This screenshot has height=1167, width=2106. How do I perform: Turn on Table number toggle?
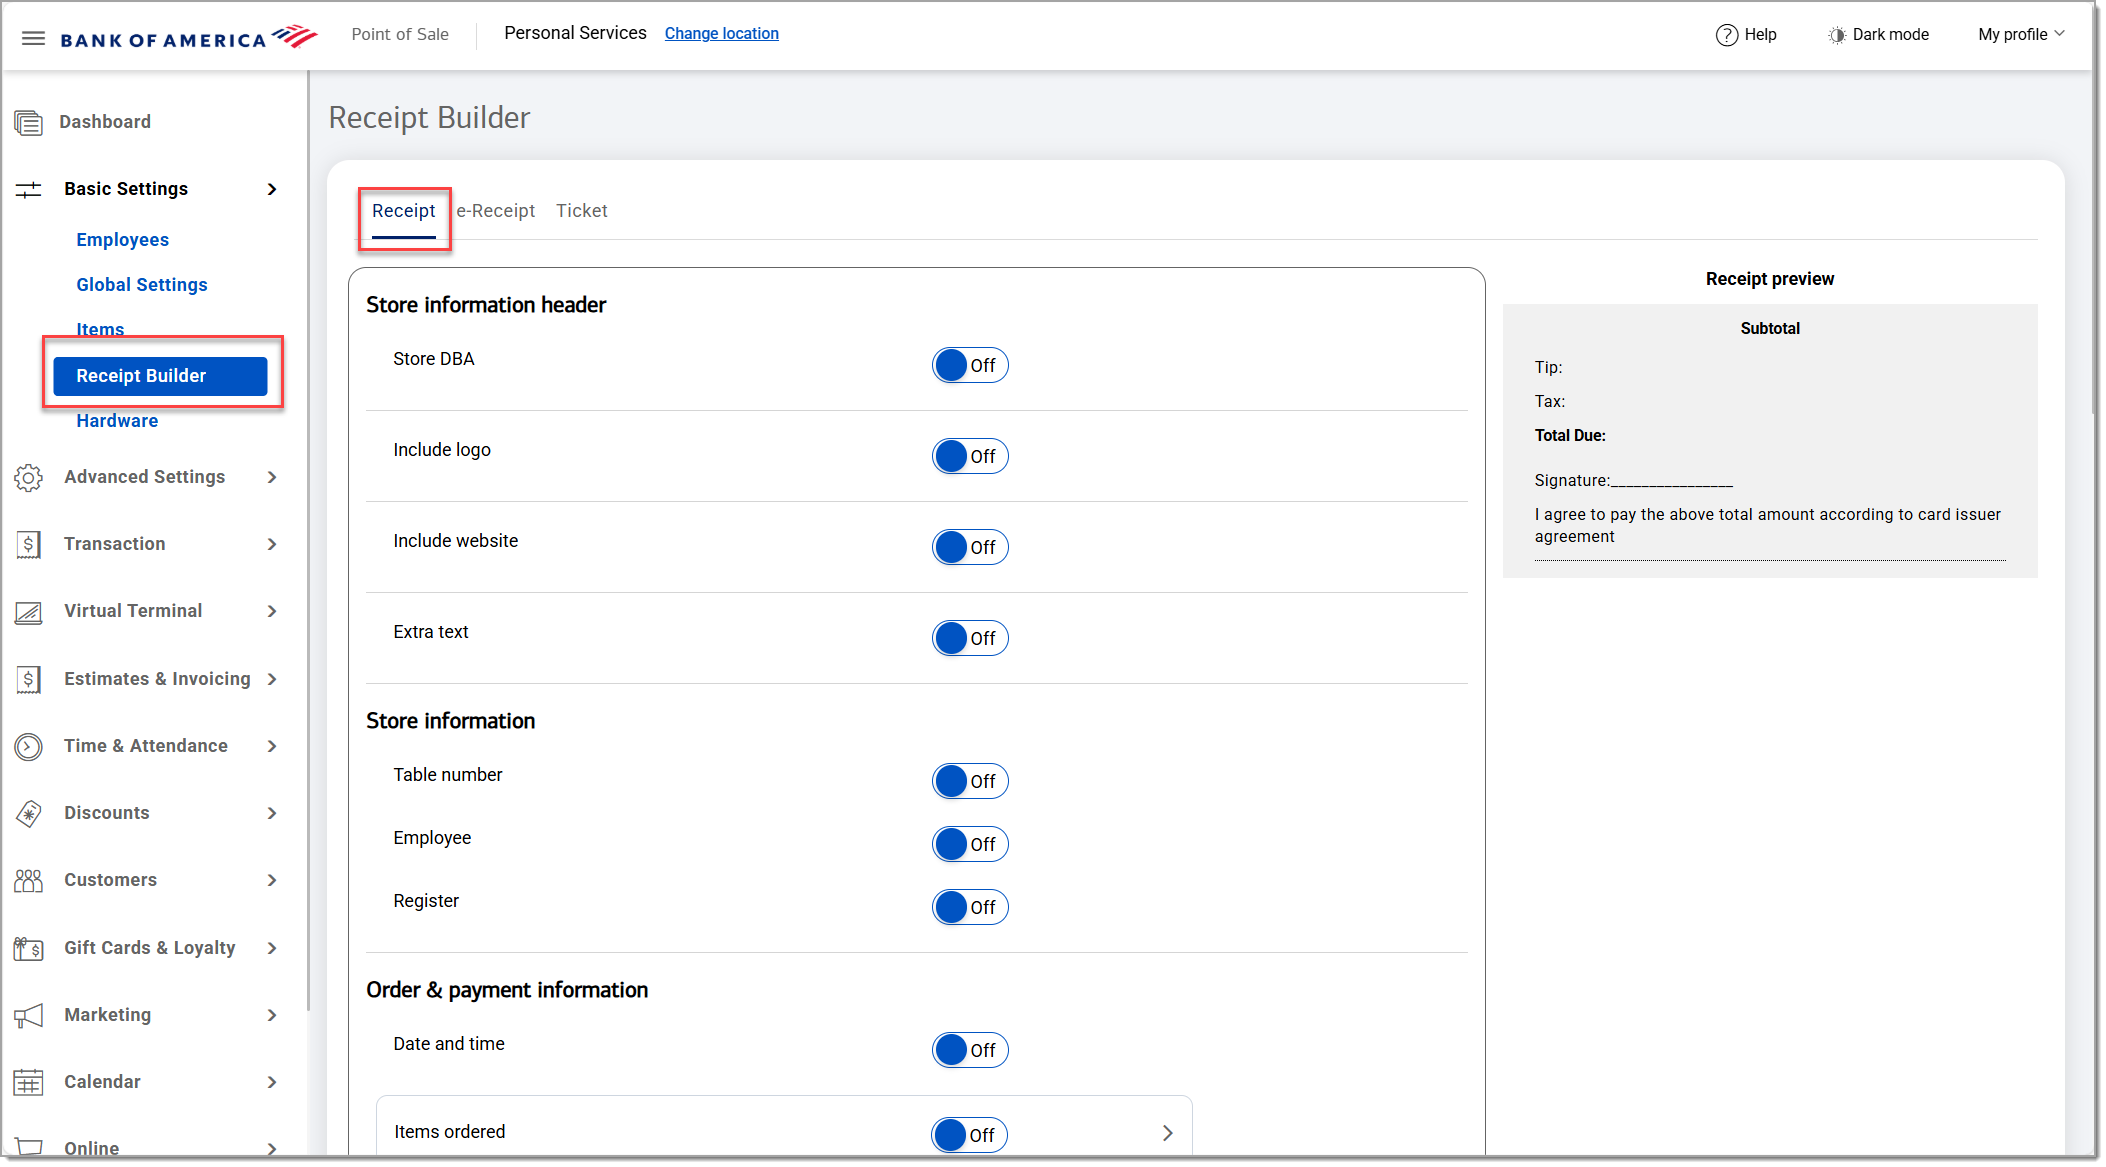click(969, 782)
